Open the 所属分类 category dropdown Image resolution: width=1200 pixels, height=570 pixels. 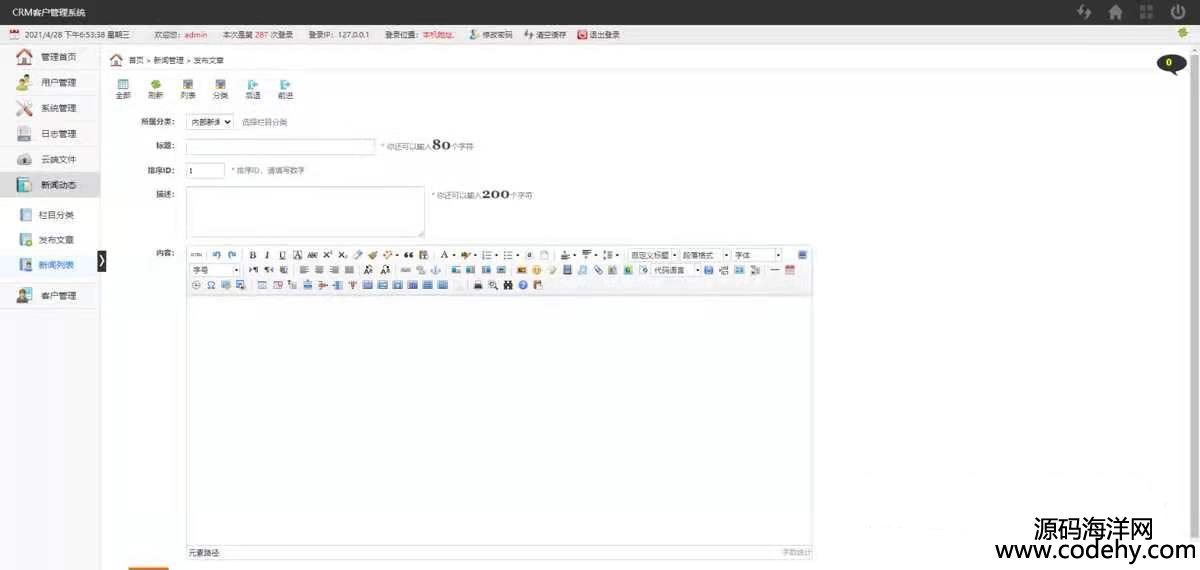210,122
